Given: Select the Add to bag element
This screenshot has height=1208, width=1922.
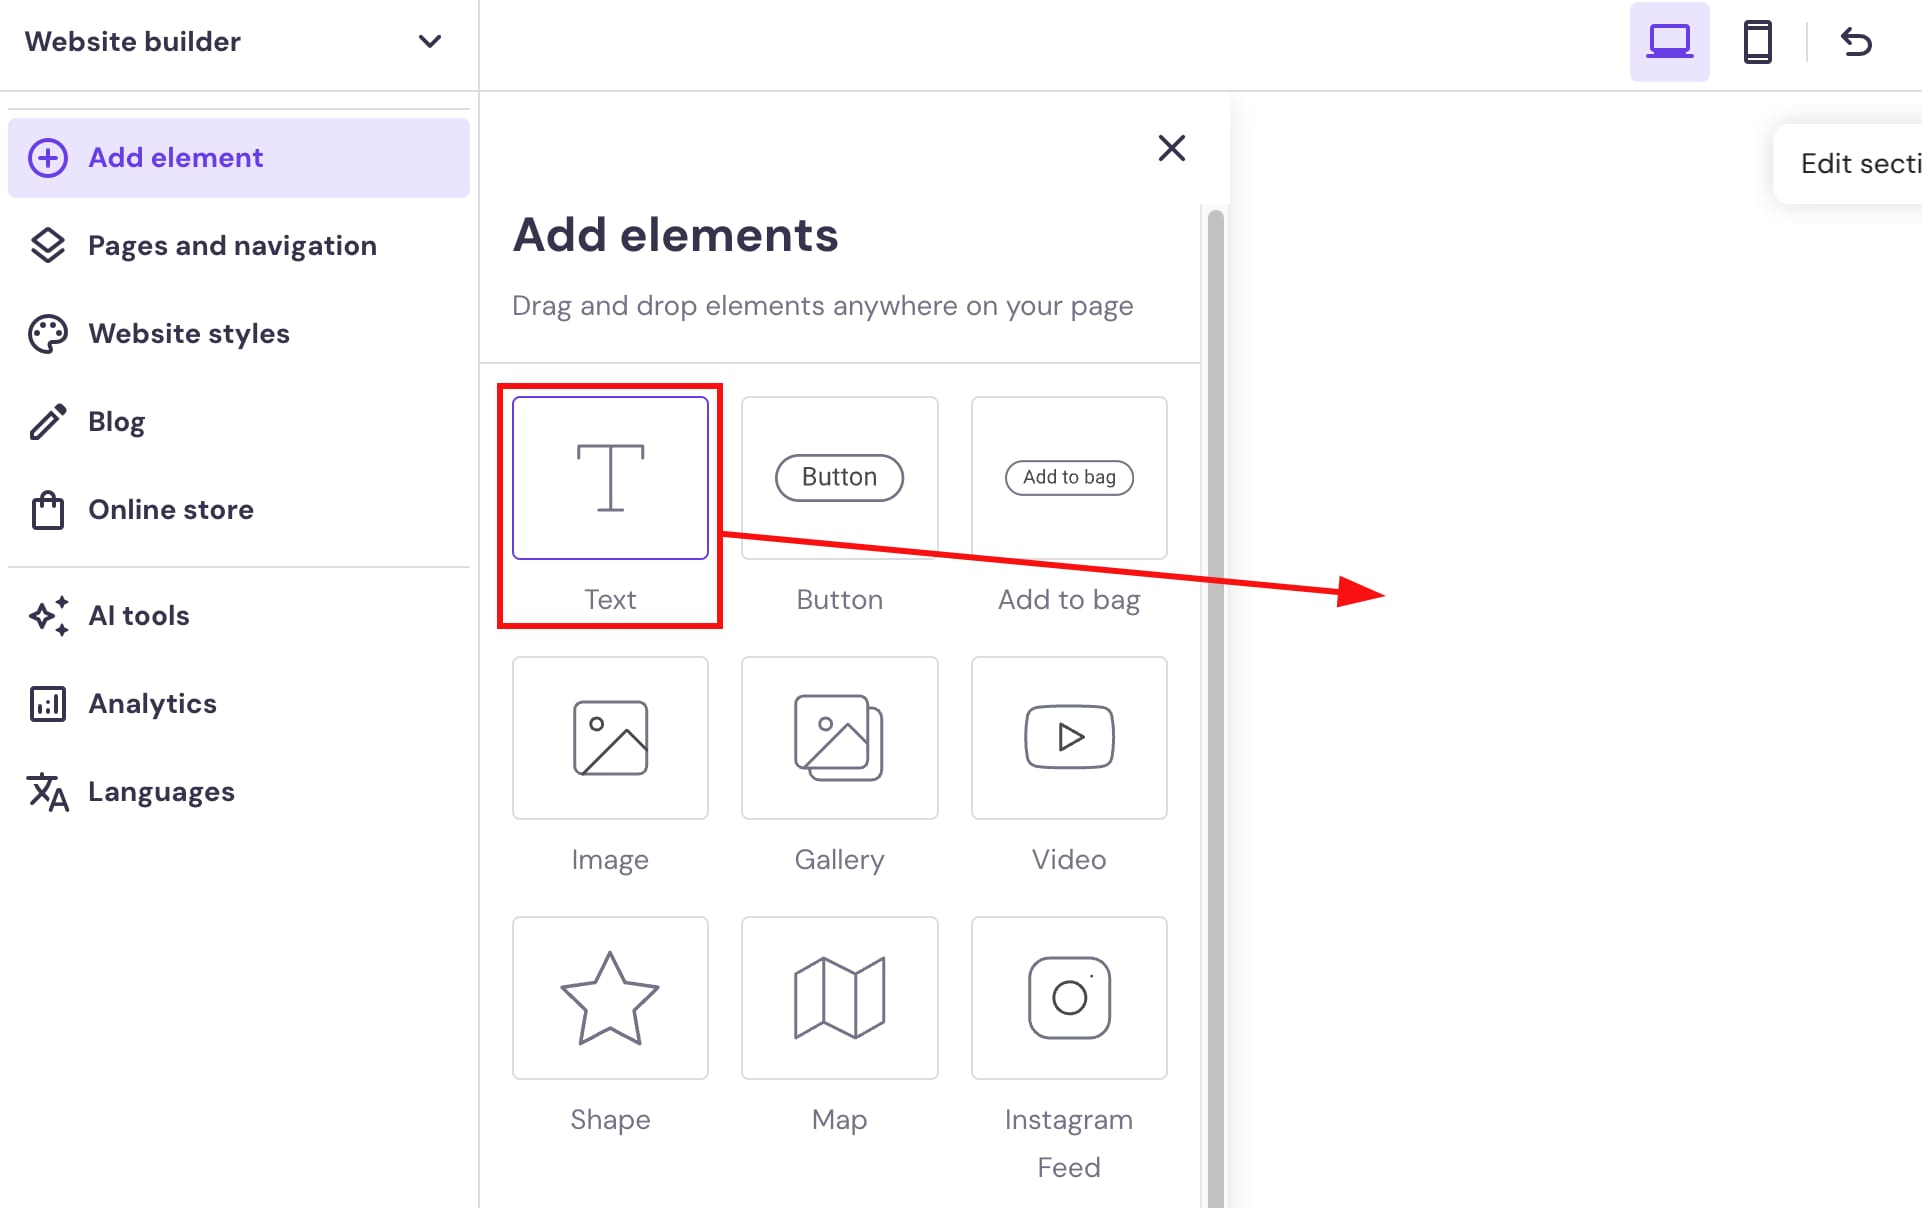Looking at the screenshot, I should tap(1068, 478).
